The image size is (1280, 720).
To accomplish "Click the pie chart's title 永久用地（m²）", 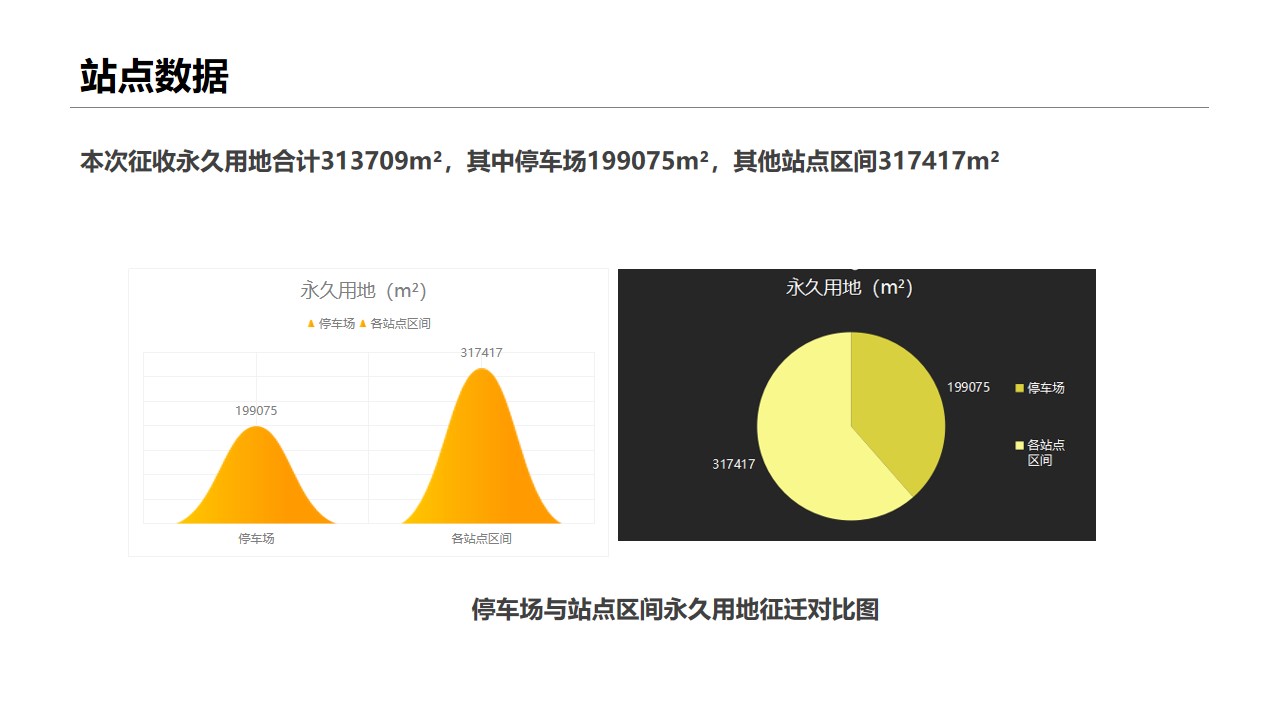I will coord(850,288).
